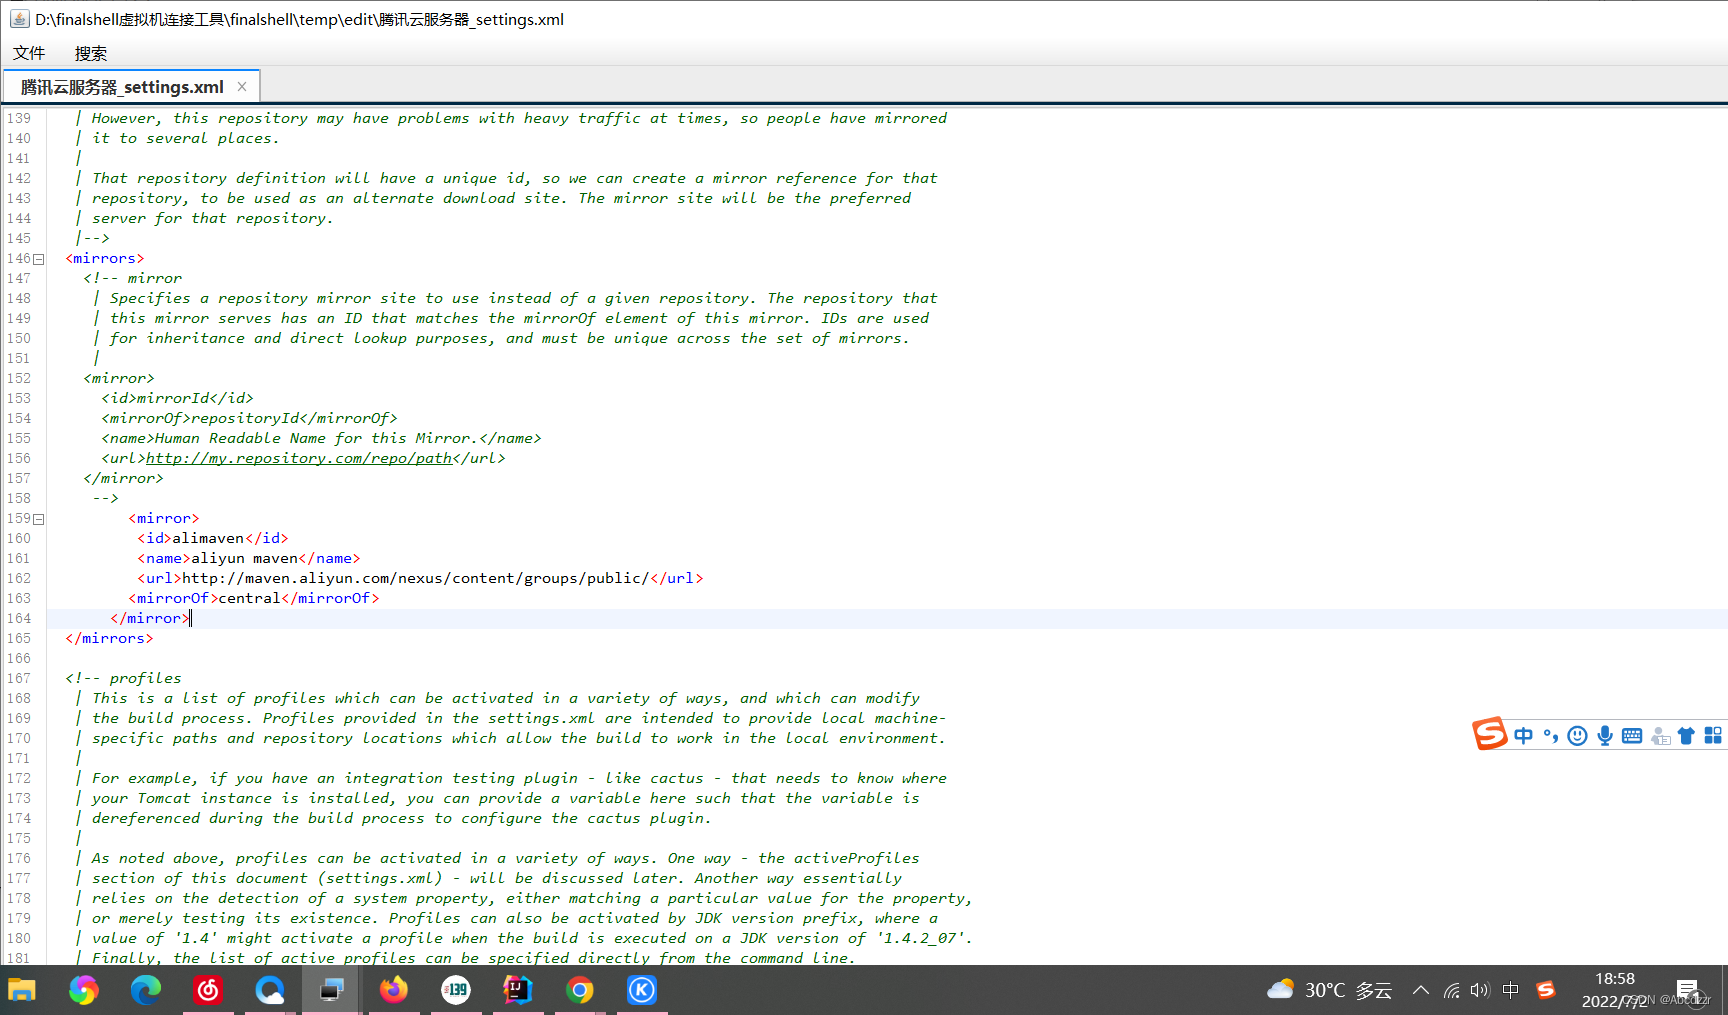
Task: Switch to IntelliJ IDEA in taskbar
Action: pos(517,990)
